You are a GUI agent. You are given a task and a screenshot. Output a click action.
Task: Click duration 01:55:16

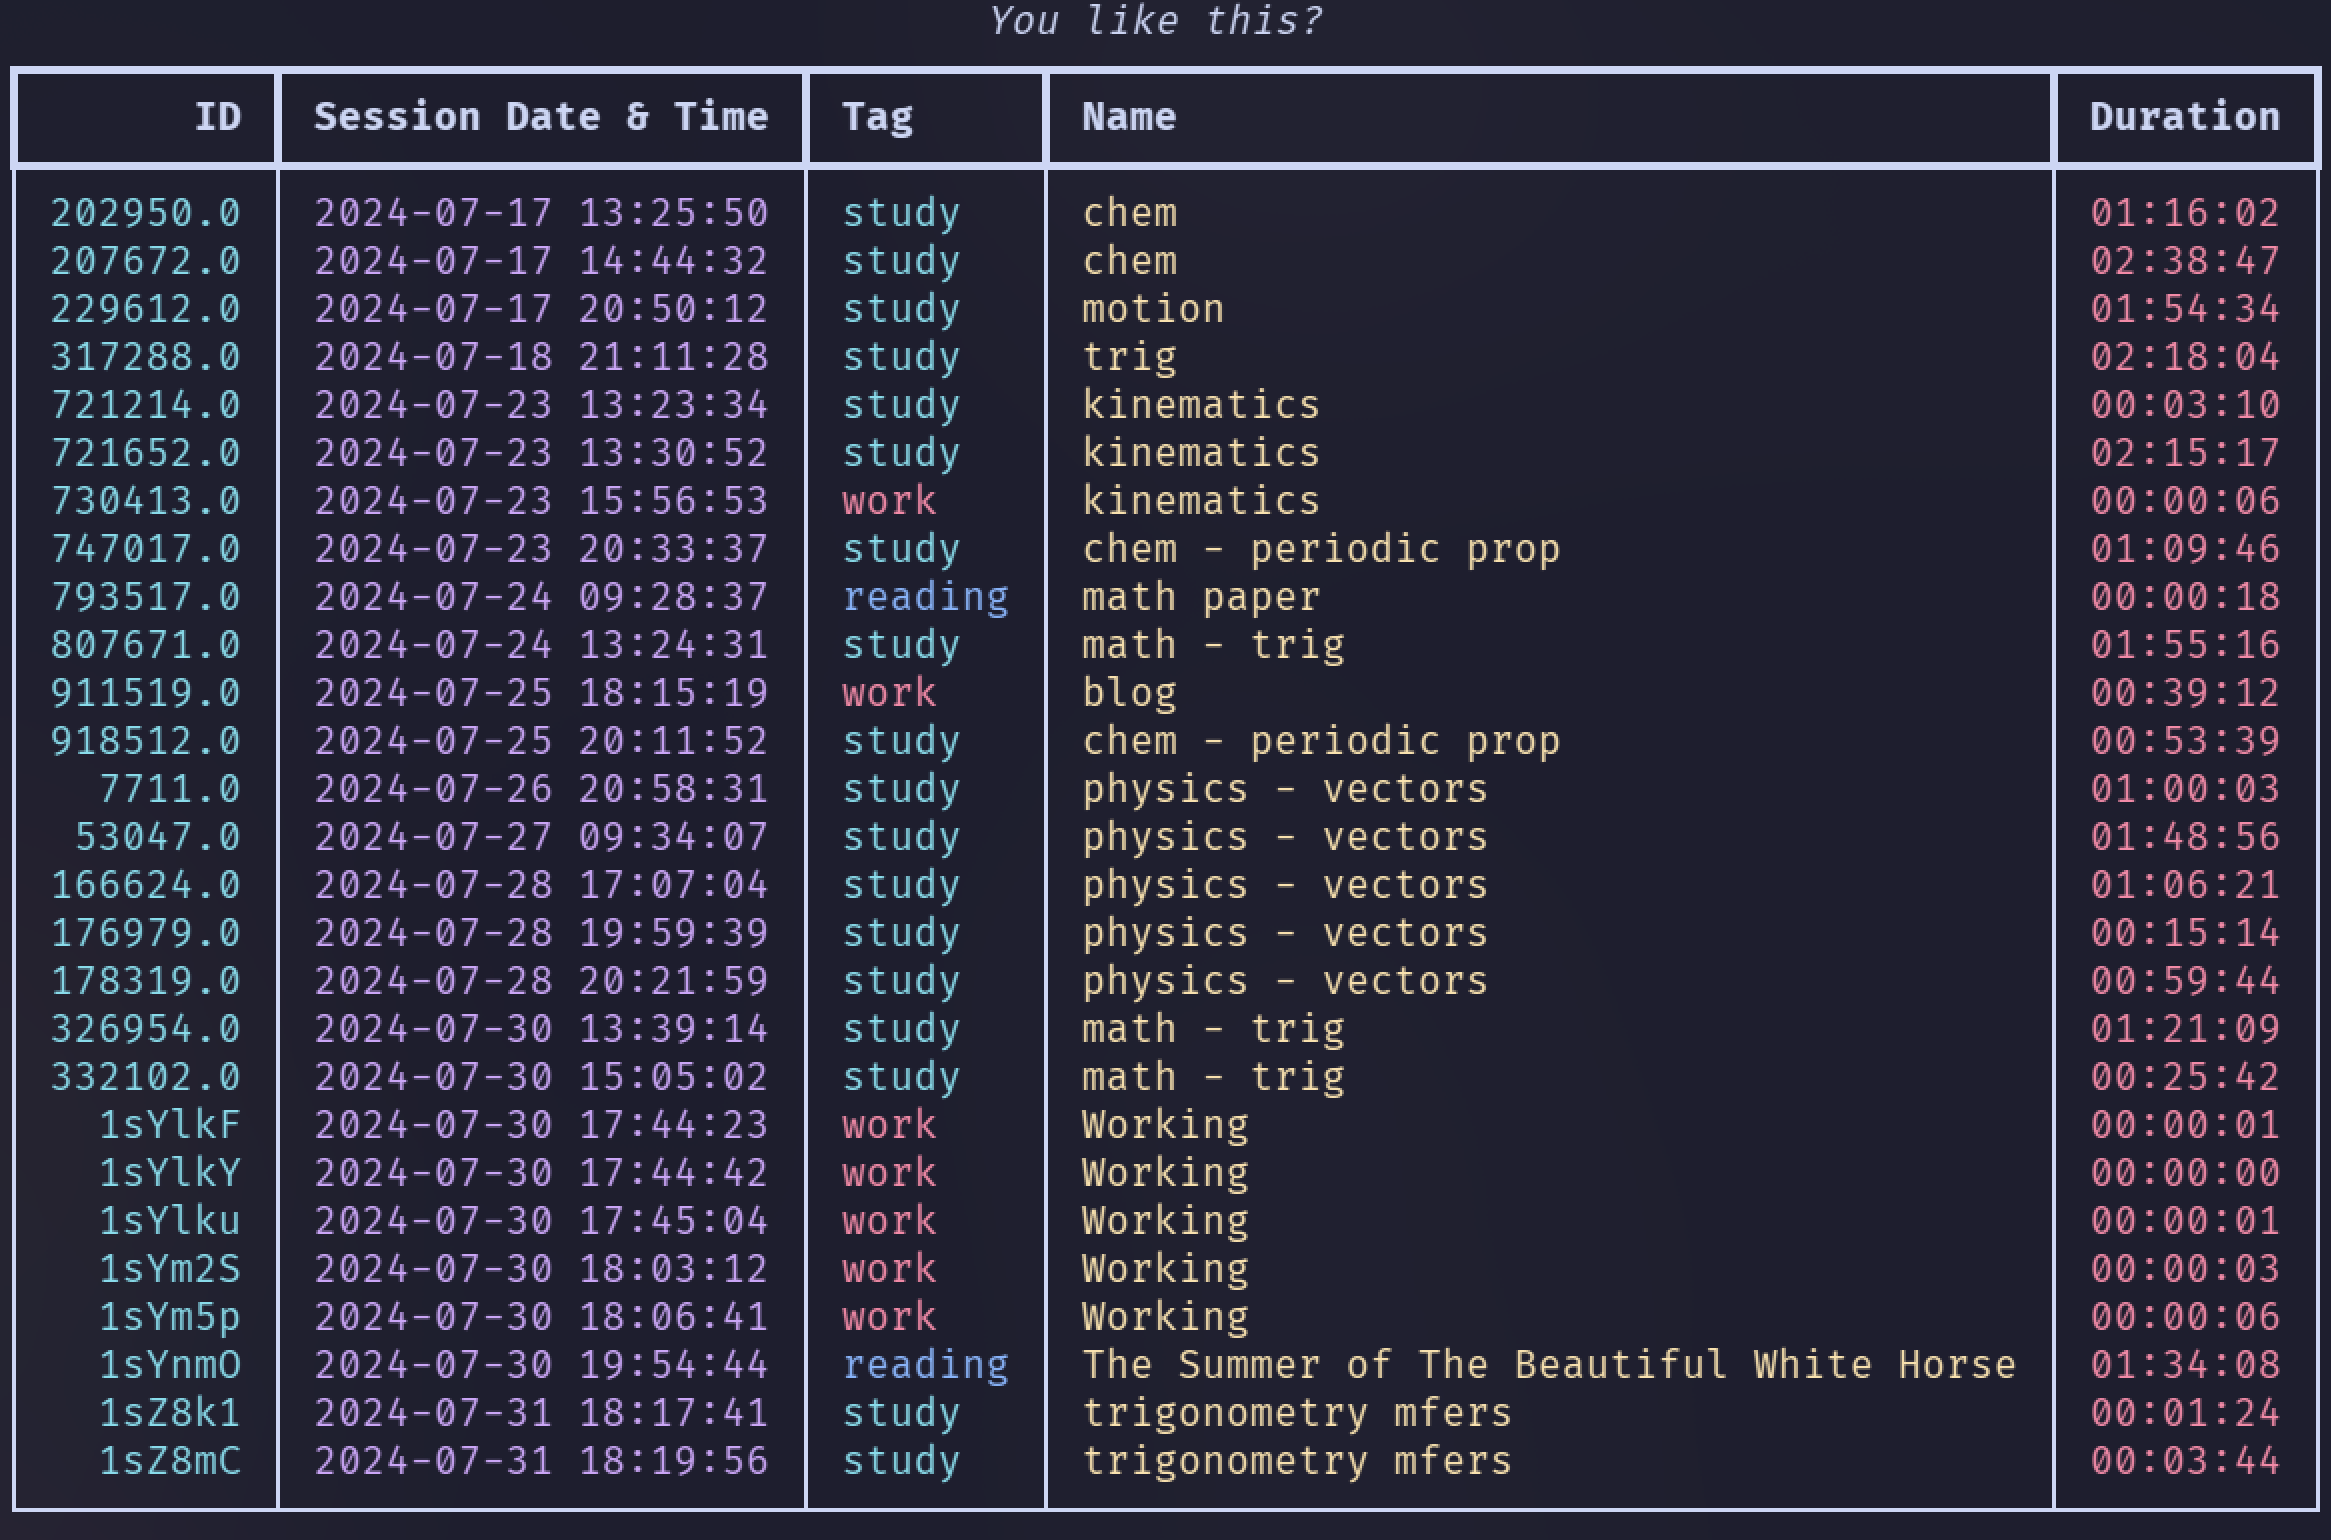pos(2185,645)
